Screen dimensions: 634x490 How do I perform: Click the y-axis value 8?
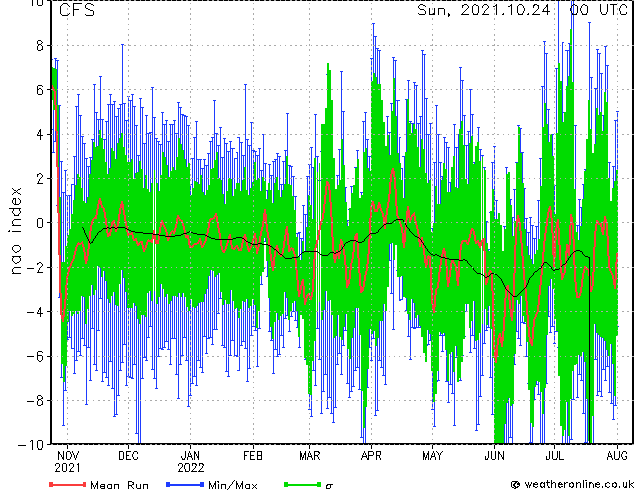pos(40,46)
